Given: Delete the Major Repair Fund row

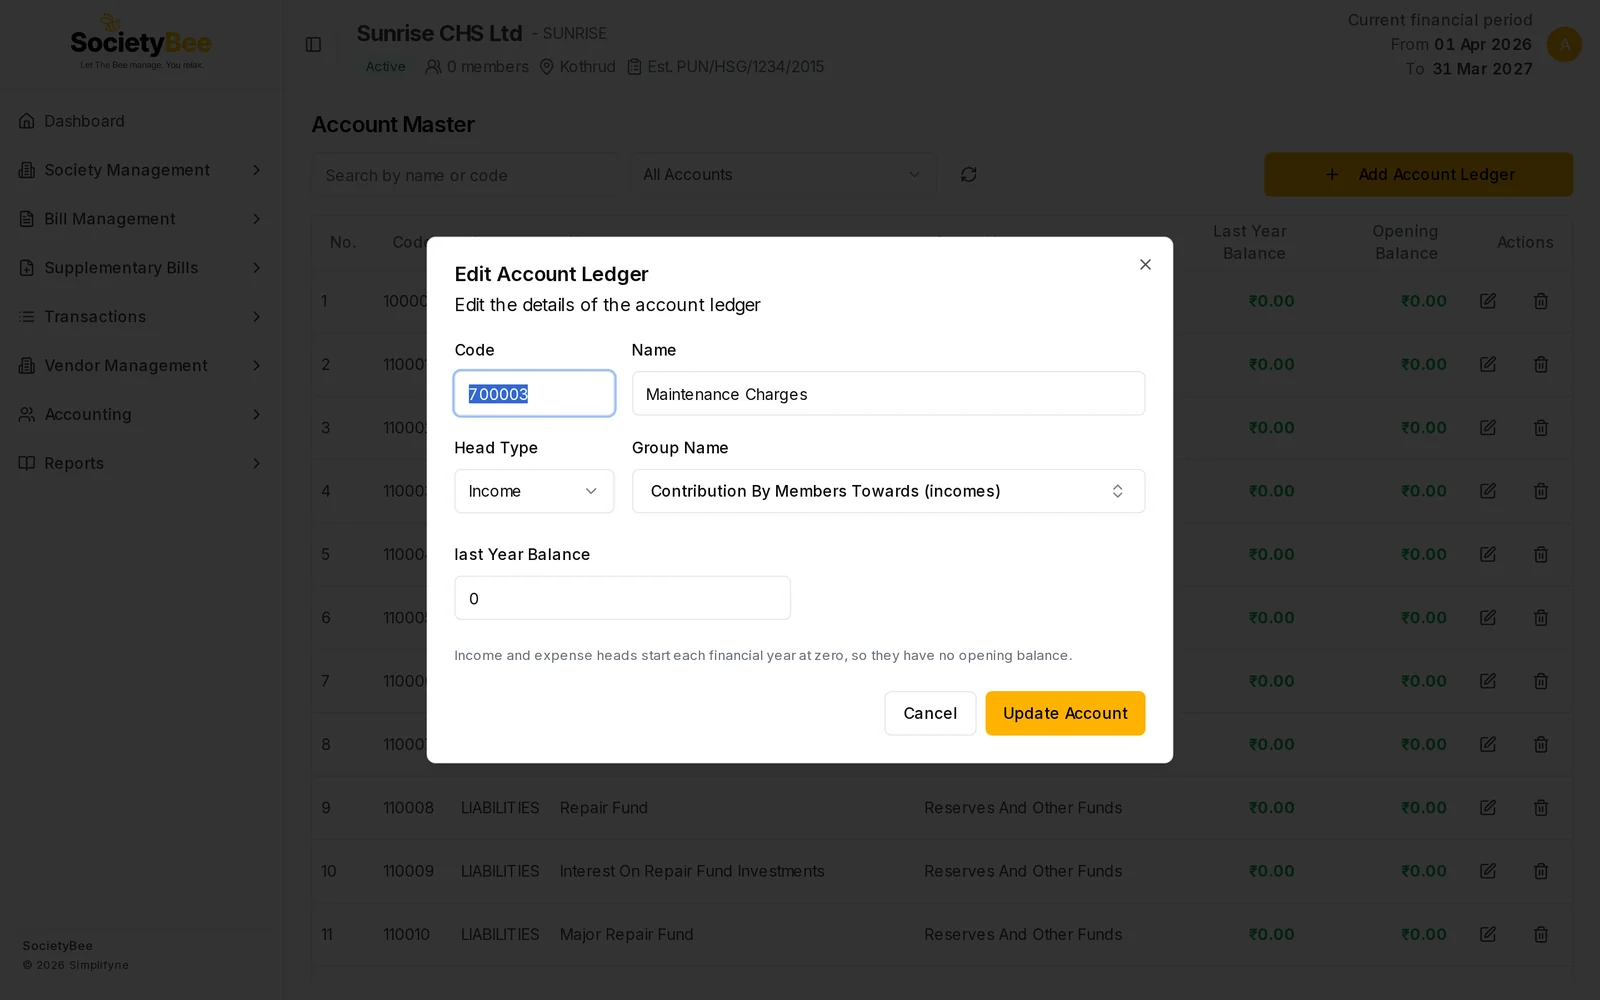Looking at the screenshot, I should tap(1541, 934).
